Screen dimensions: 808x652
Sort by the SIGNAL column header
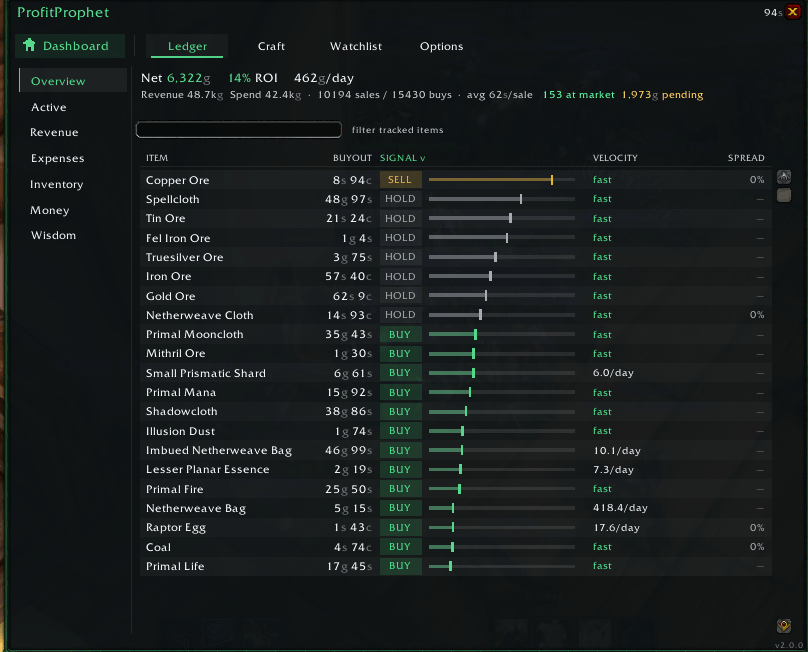[402, 158]
